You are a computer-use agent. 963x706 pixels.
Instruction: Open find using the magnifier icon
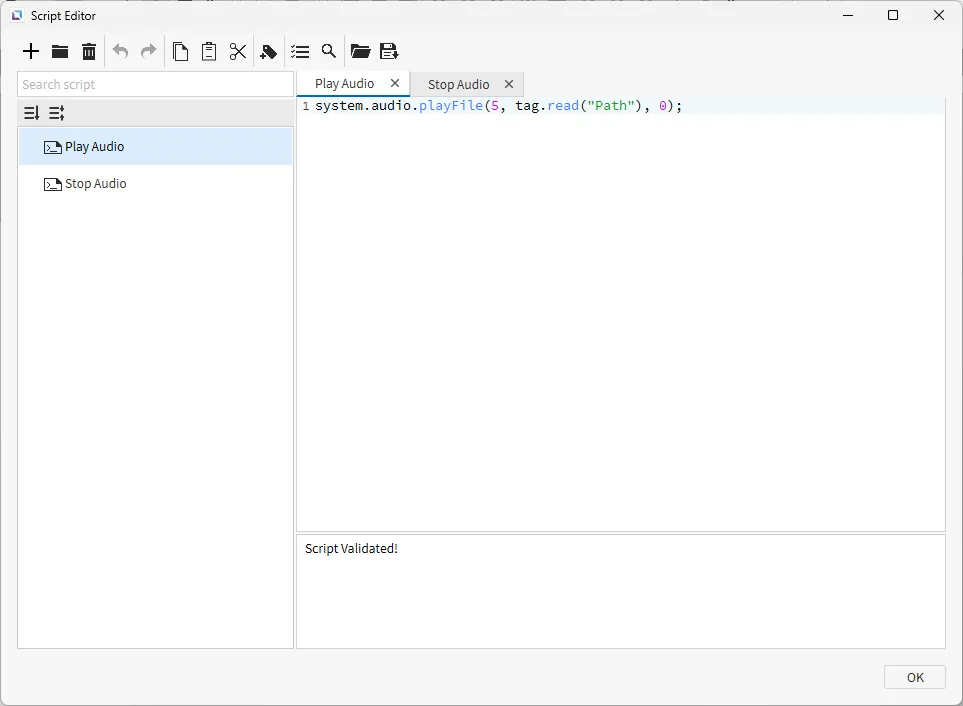click(x=328, y=52)
